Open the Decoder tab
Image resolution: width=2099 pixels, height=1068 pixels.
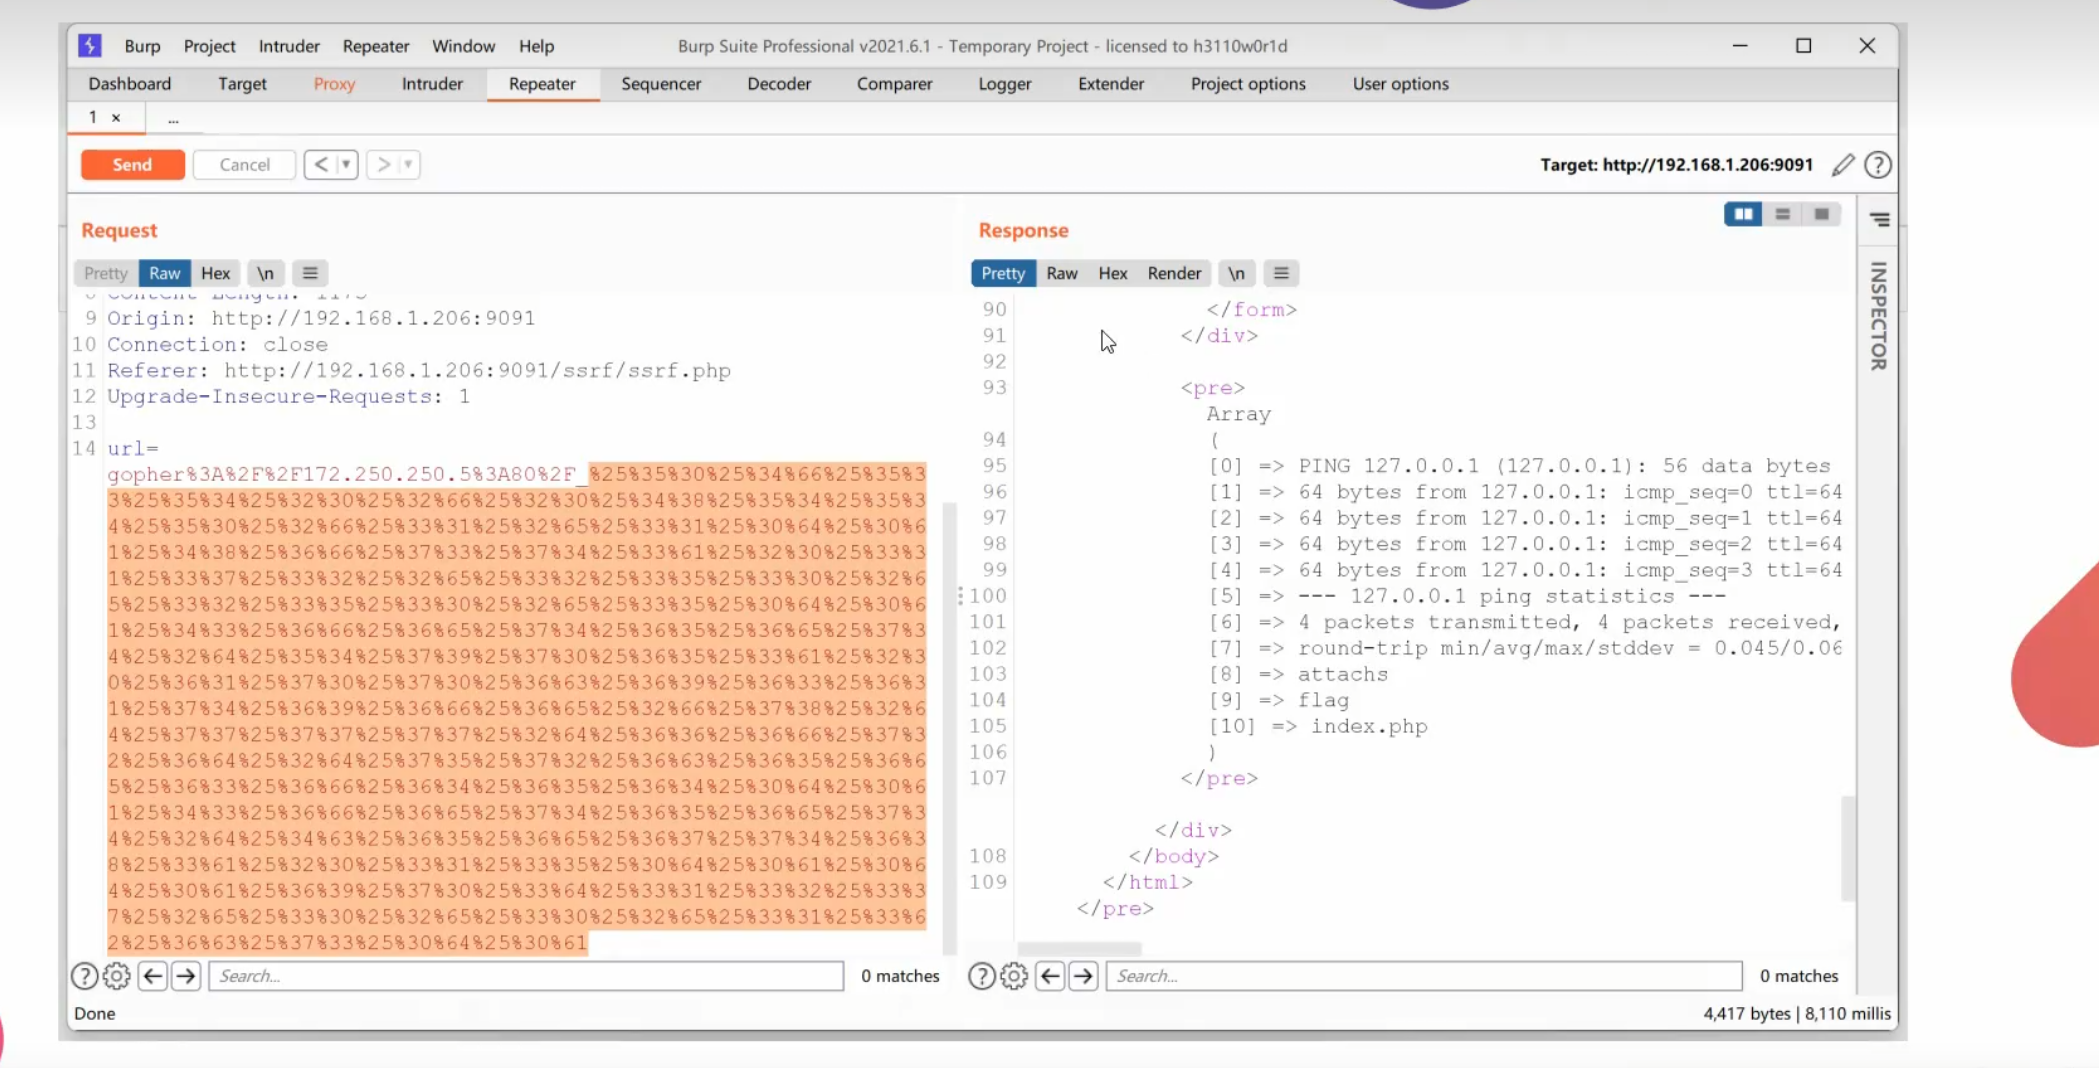(778, 84)
